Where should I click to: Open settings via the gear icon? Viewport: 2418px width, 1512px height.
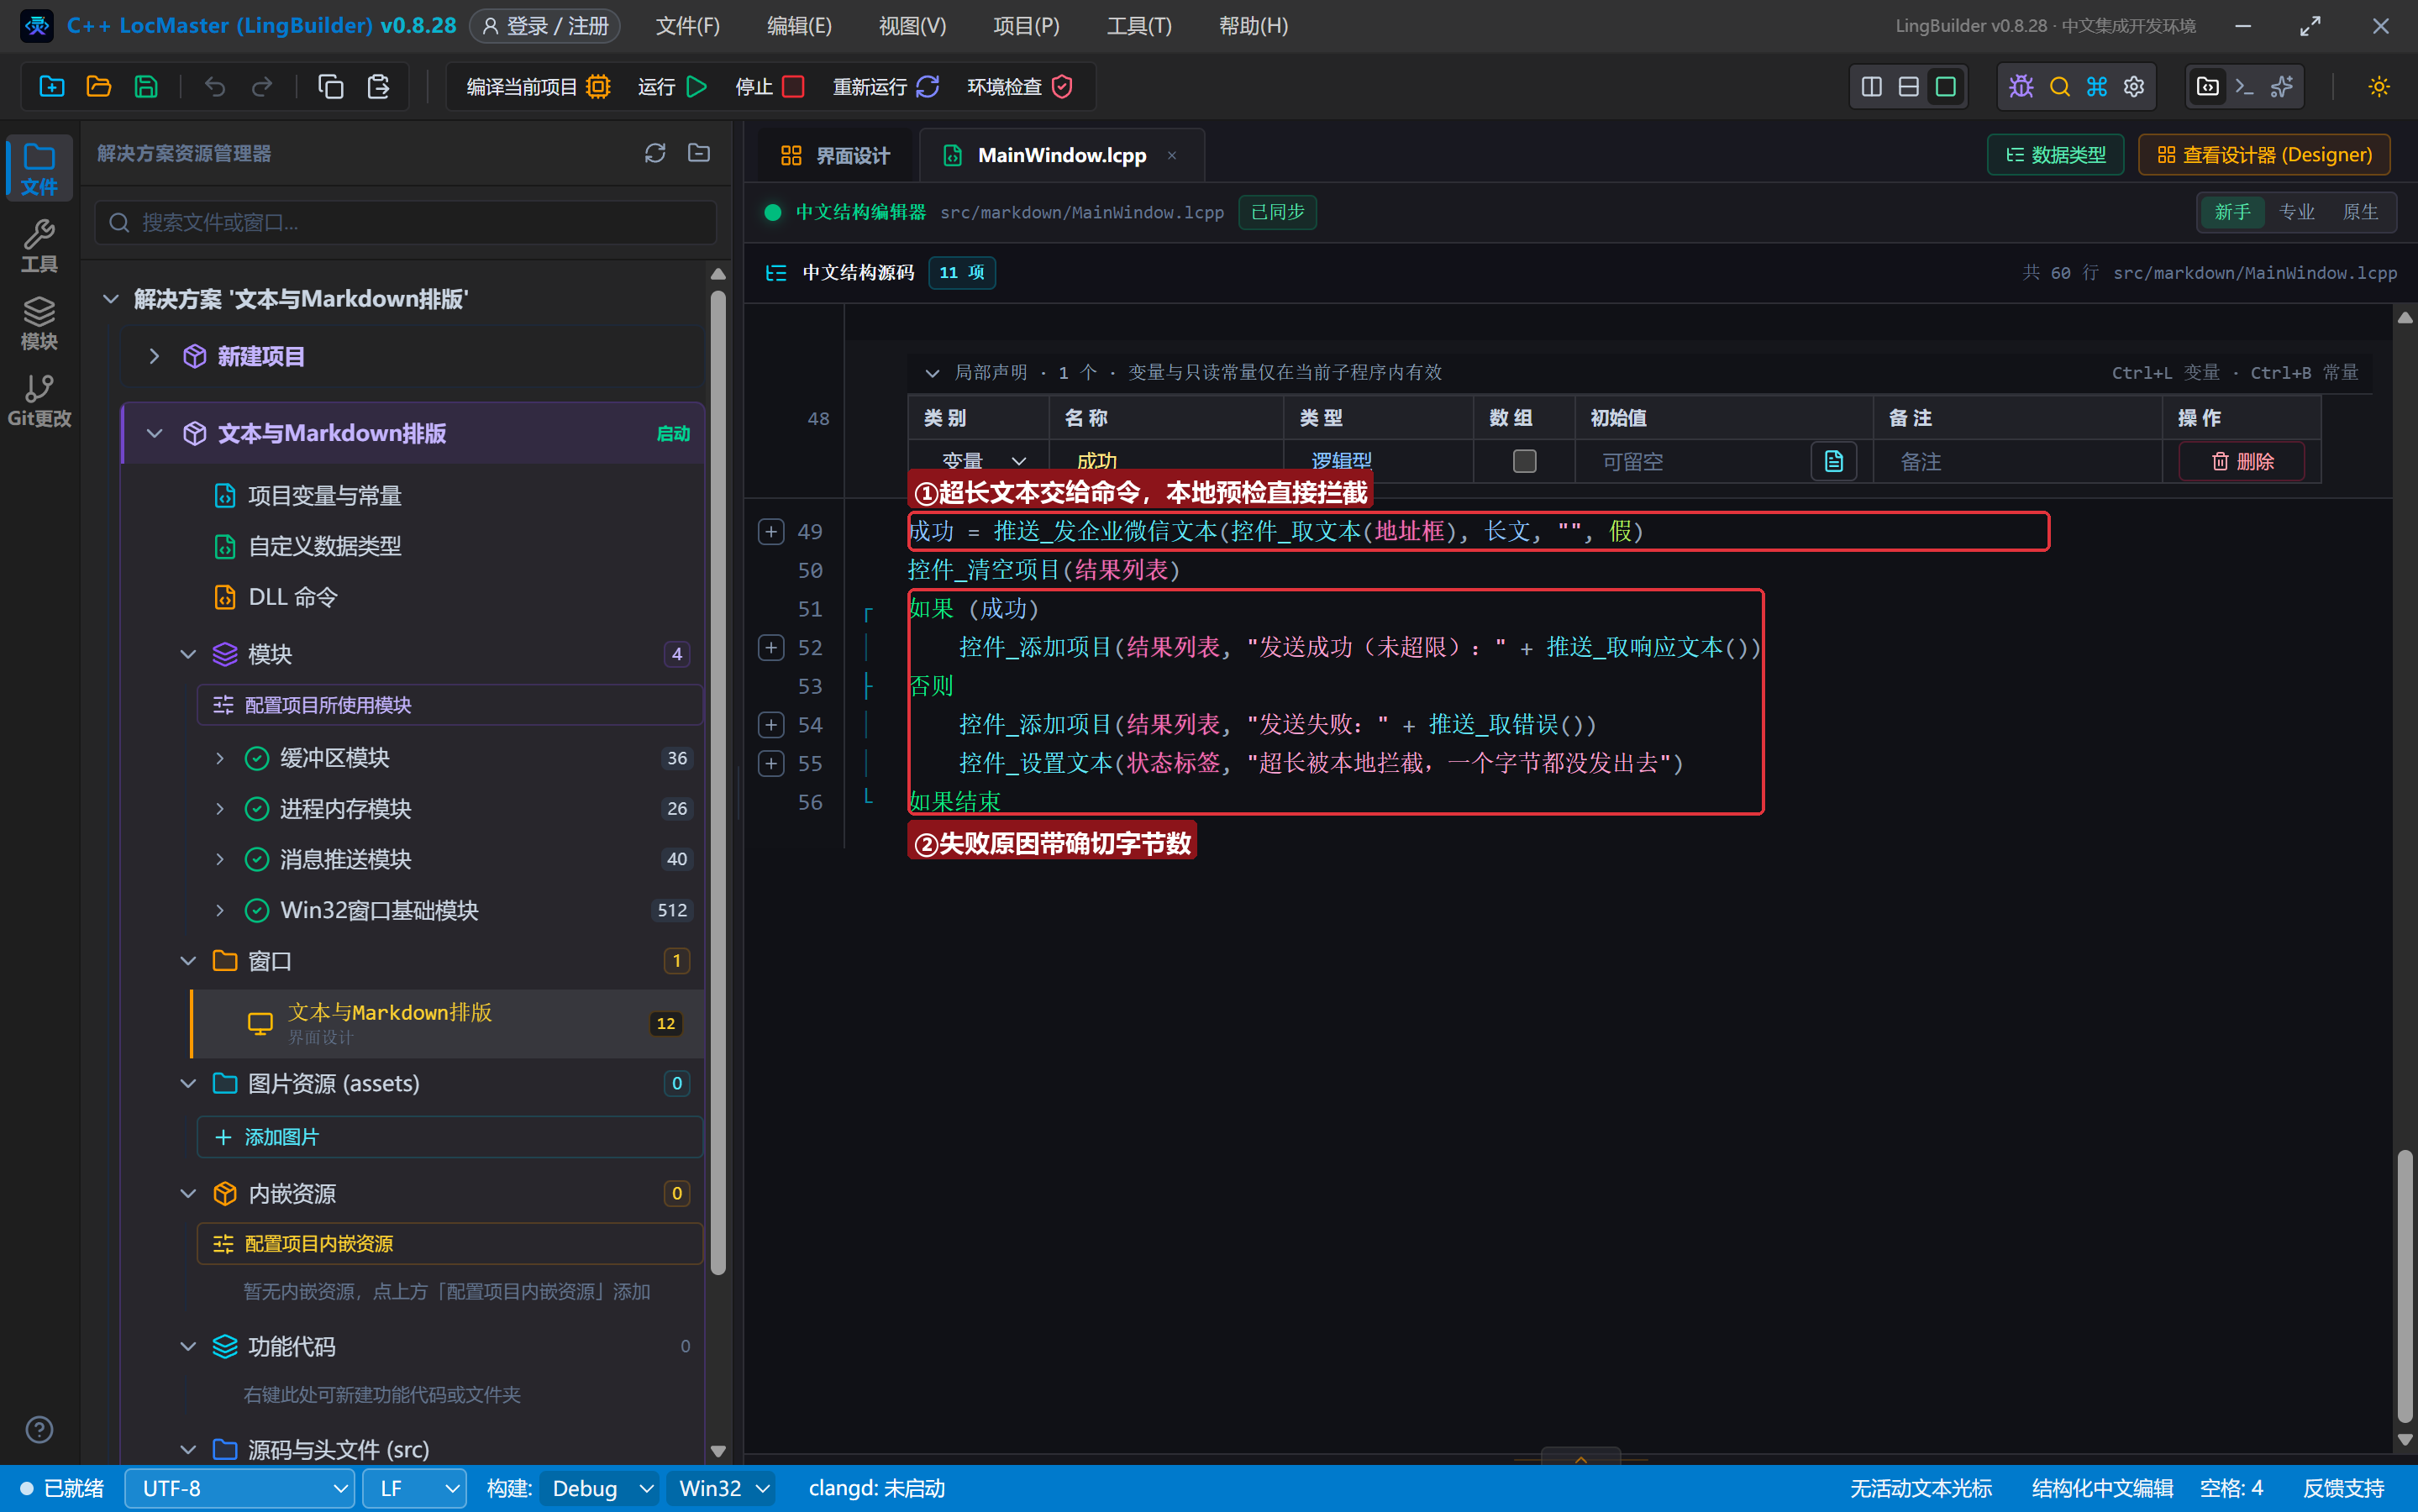[x=2134, y=87]
